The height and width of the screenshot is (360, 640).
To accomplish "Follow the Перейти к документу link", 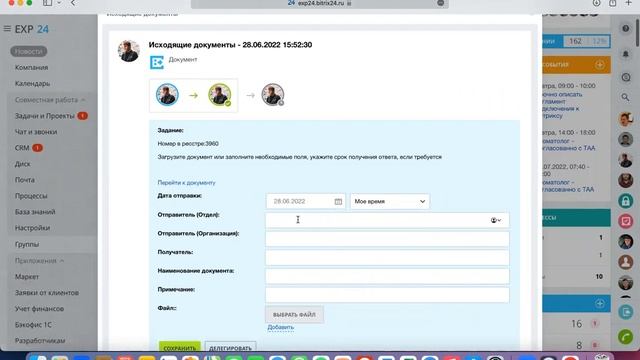I will pyautogui.click(x=187, y=182).
